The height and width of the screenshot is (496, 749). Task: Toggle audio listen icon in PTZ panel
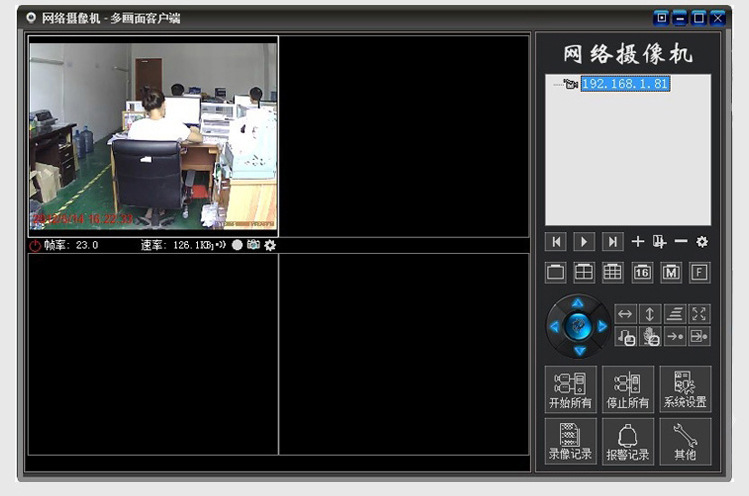tap(626, 338)
